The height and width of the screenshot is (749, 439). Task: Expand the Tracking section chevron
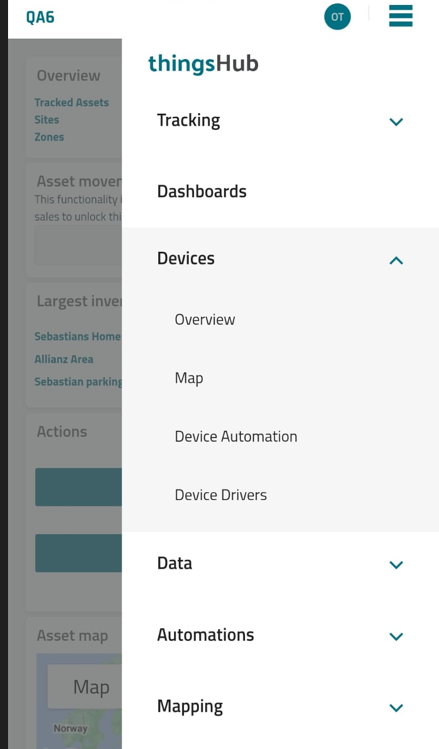(396, 121)
